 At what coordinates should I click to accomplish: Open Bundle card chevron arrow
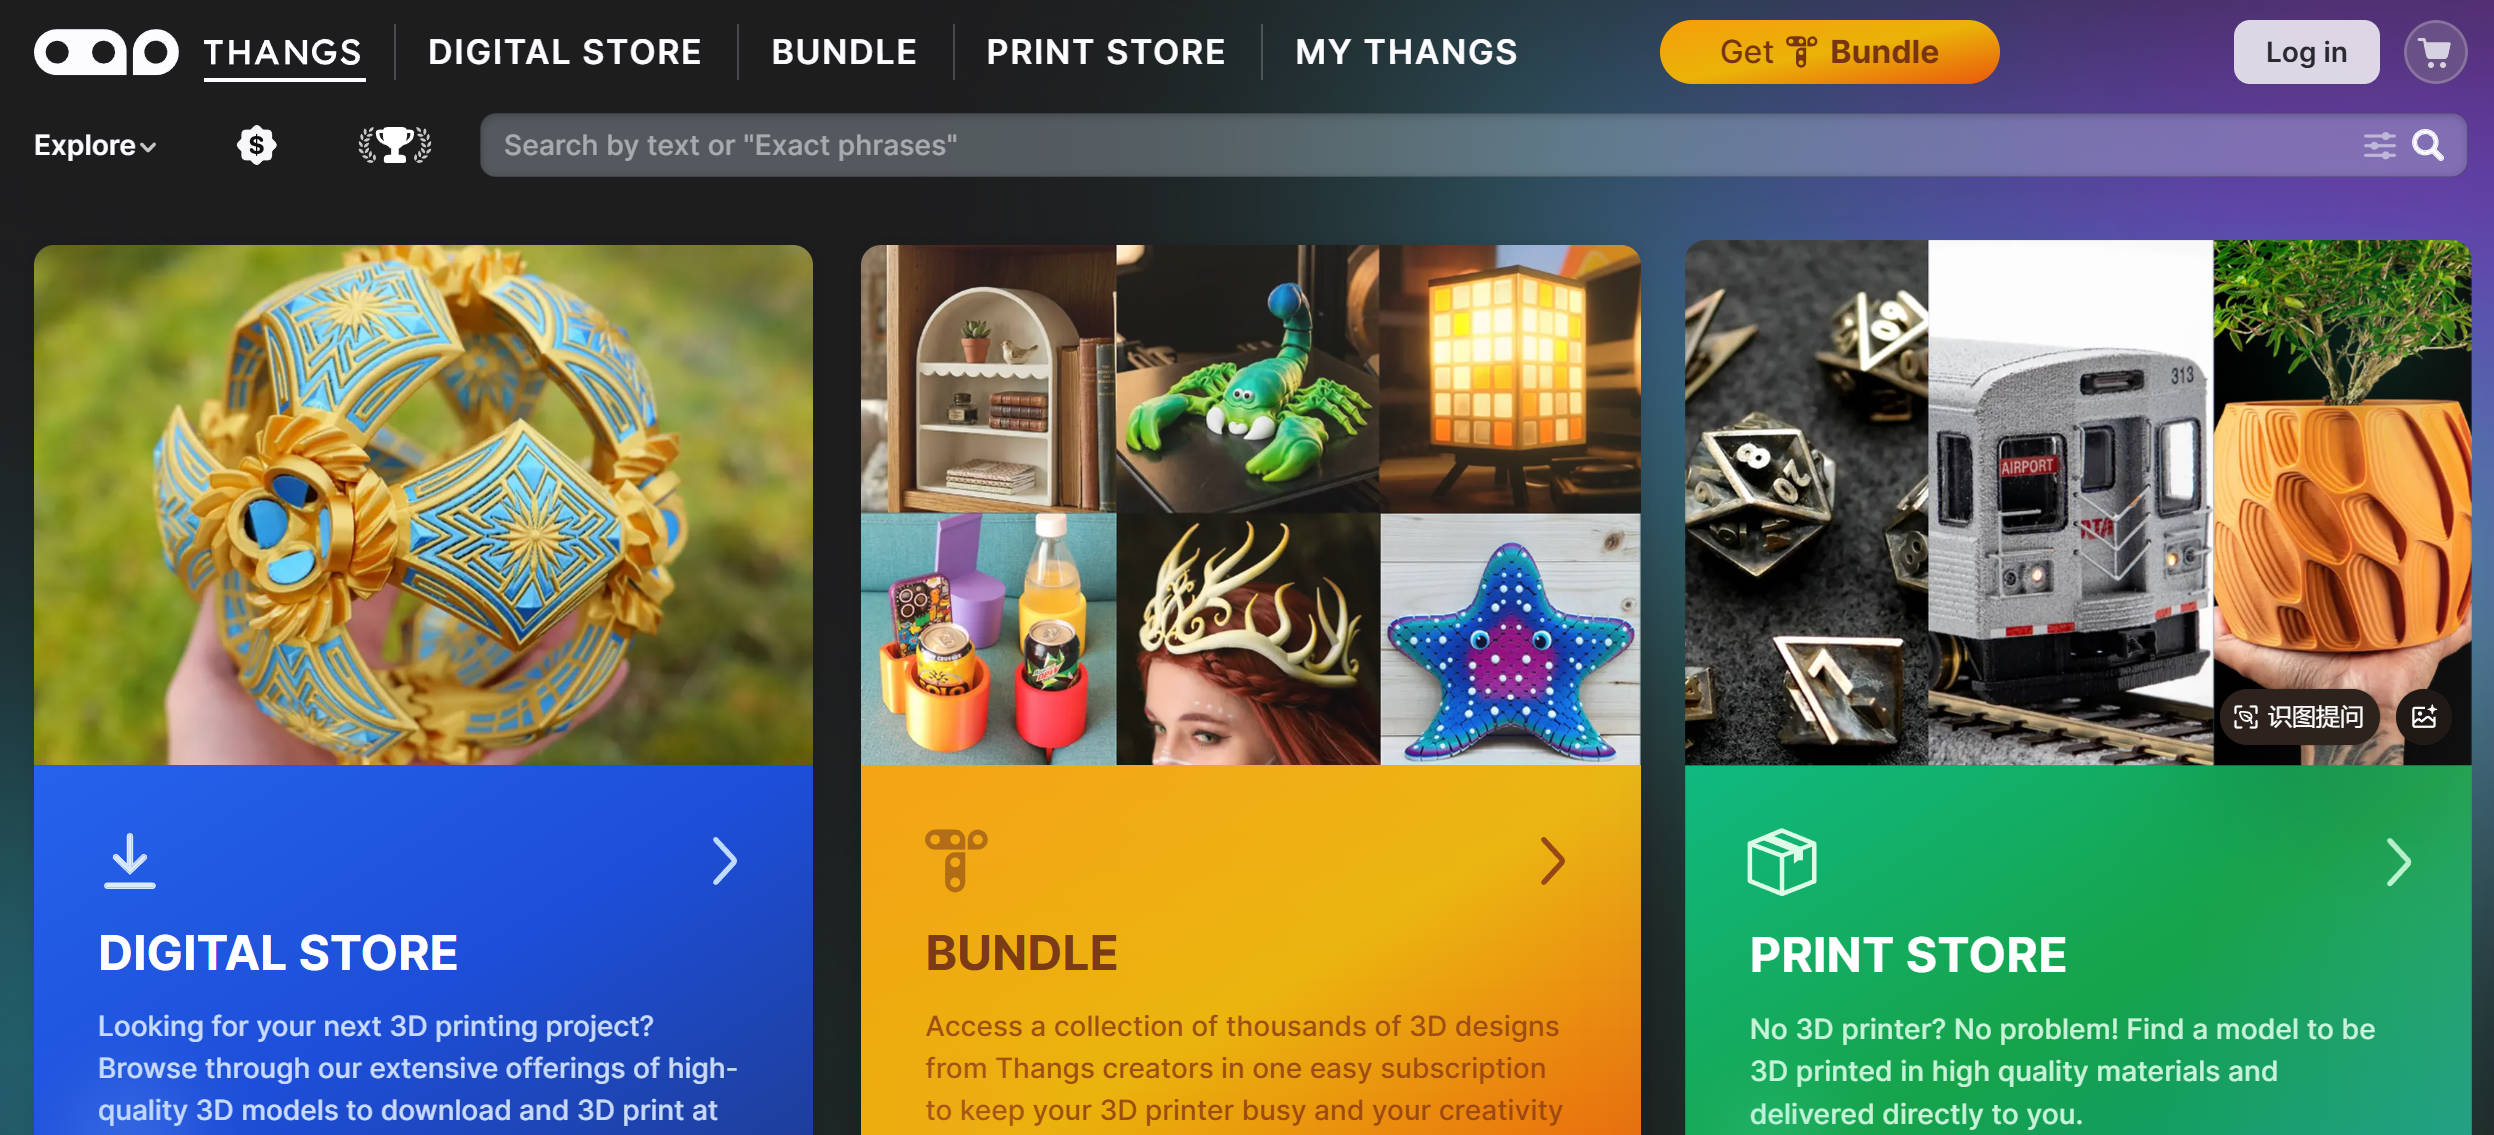point(1552,861)
